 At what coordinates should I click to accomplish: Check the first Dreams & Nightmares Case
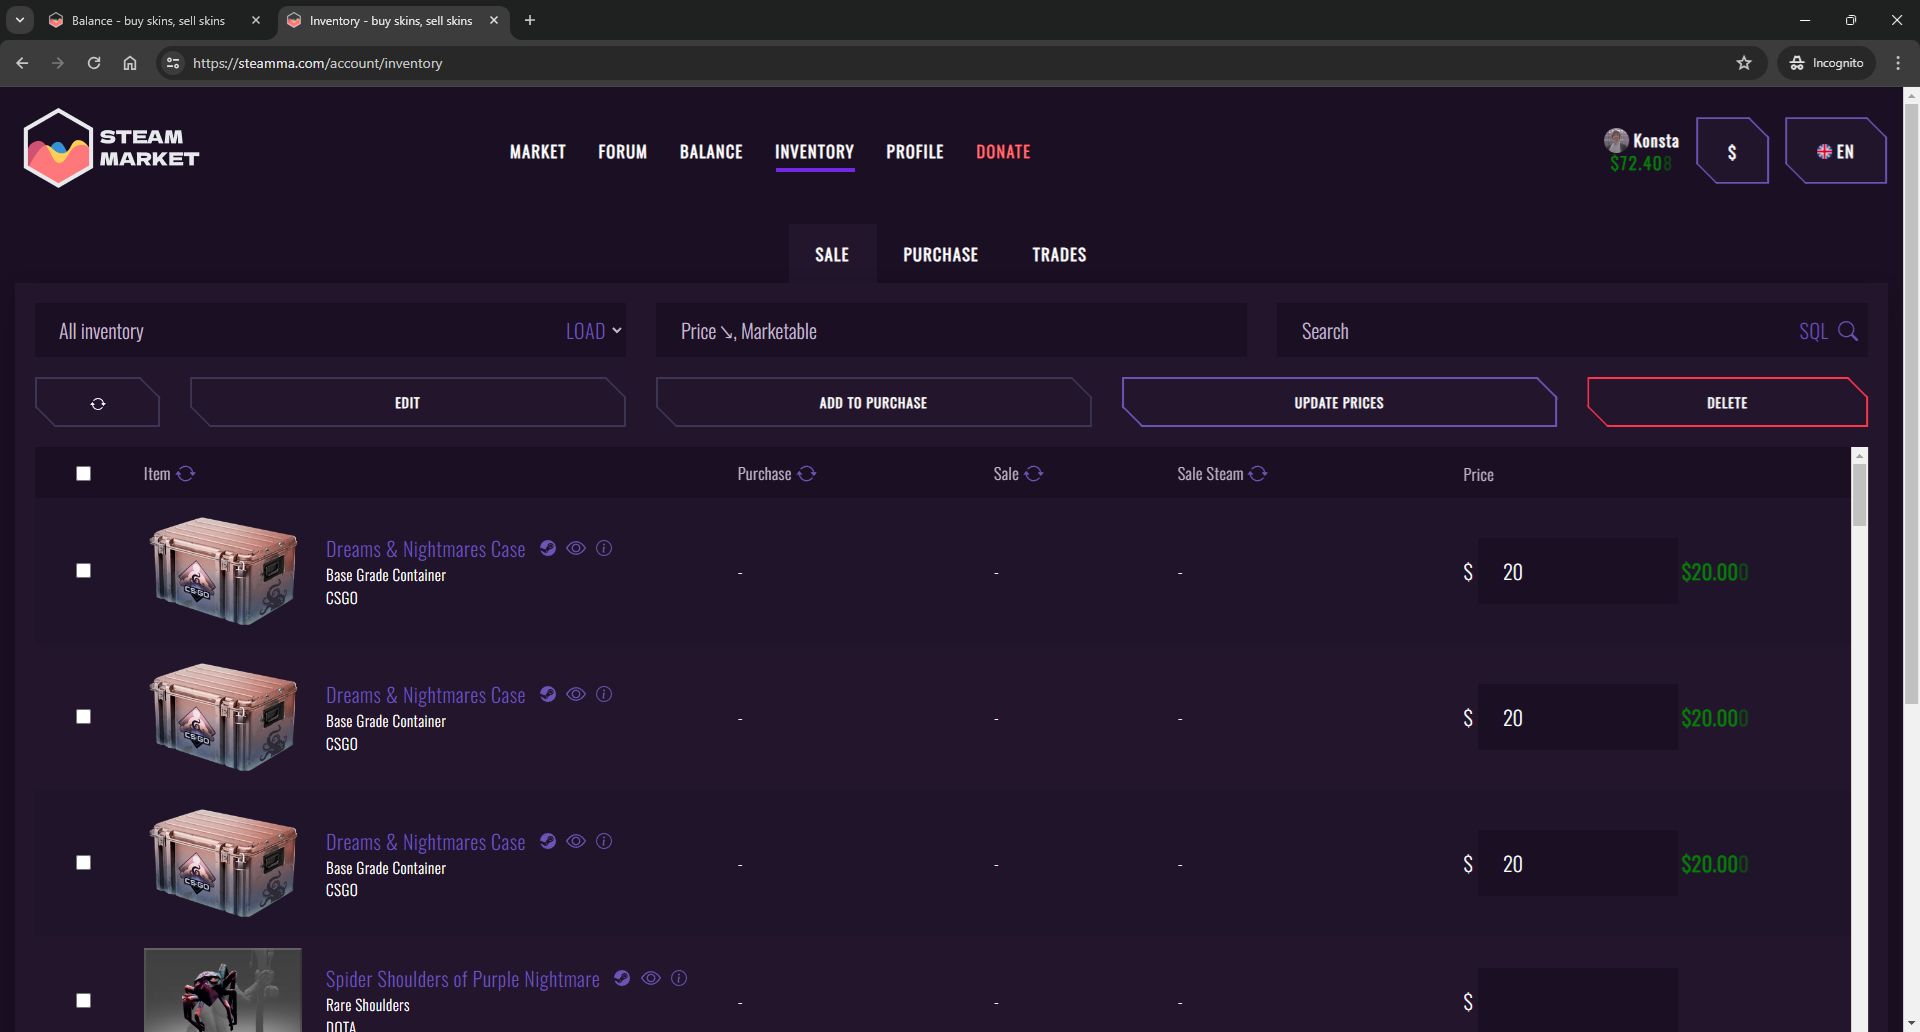[84, 571]
